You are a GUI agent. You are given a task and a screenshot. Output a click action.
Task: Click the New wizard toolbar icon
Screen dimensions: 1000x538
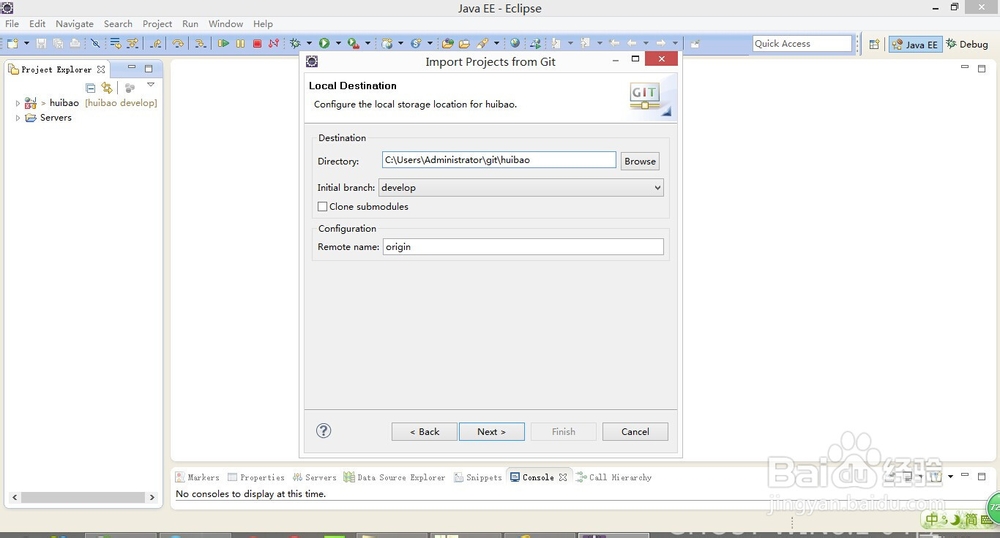(12, 43)
